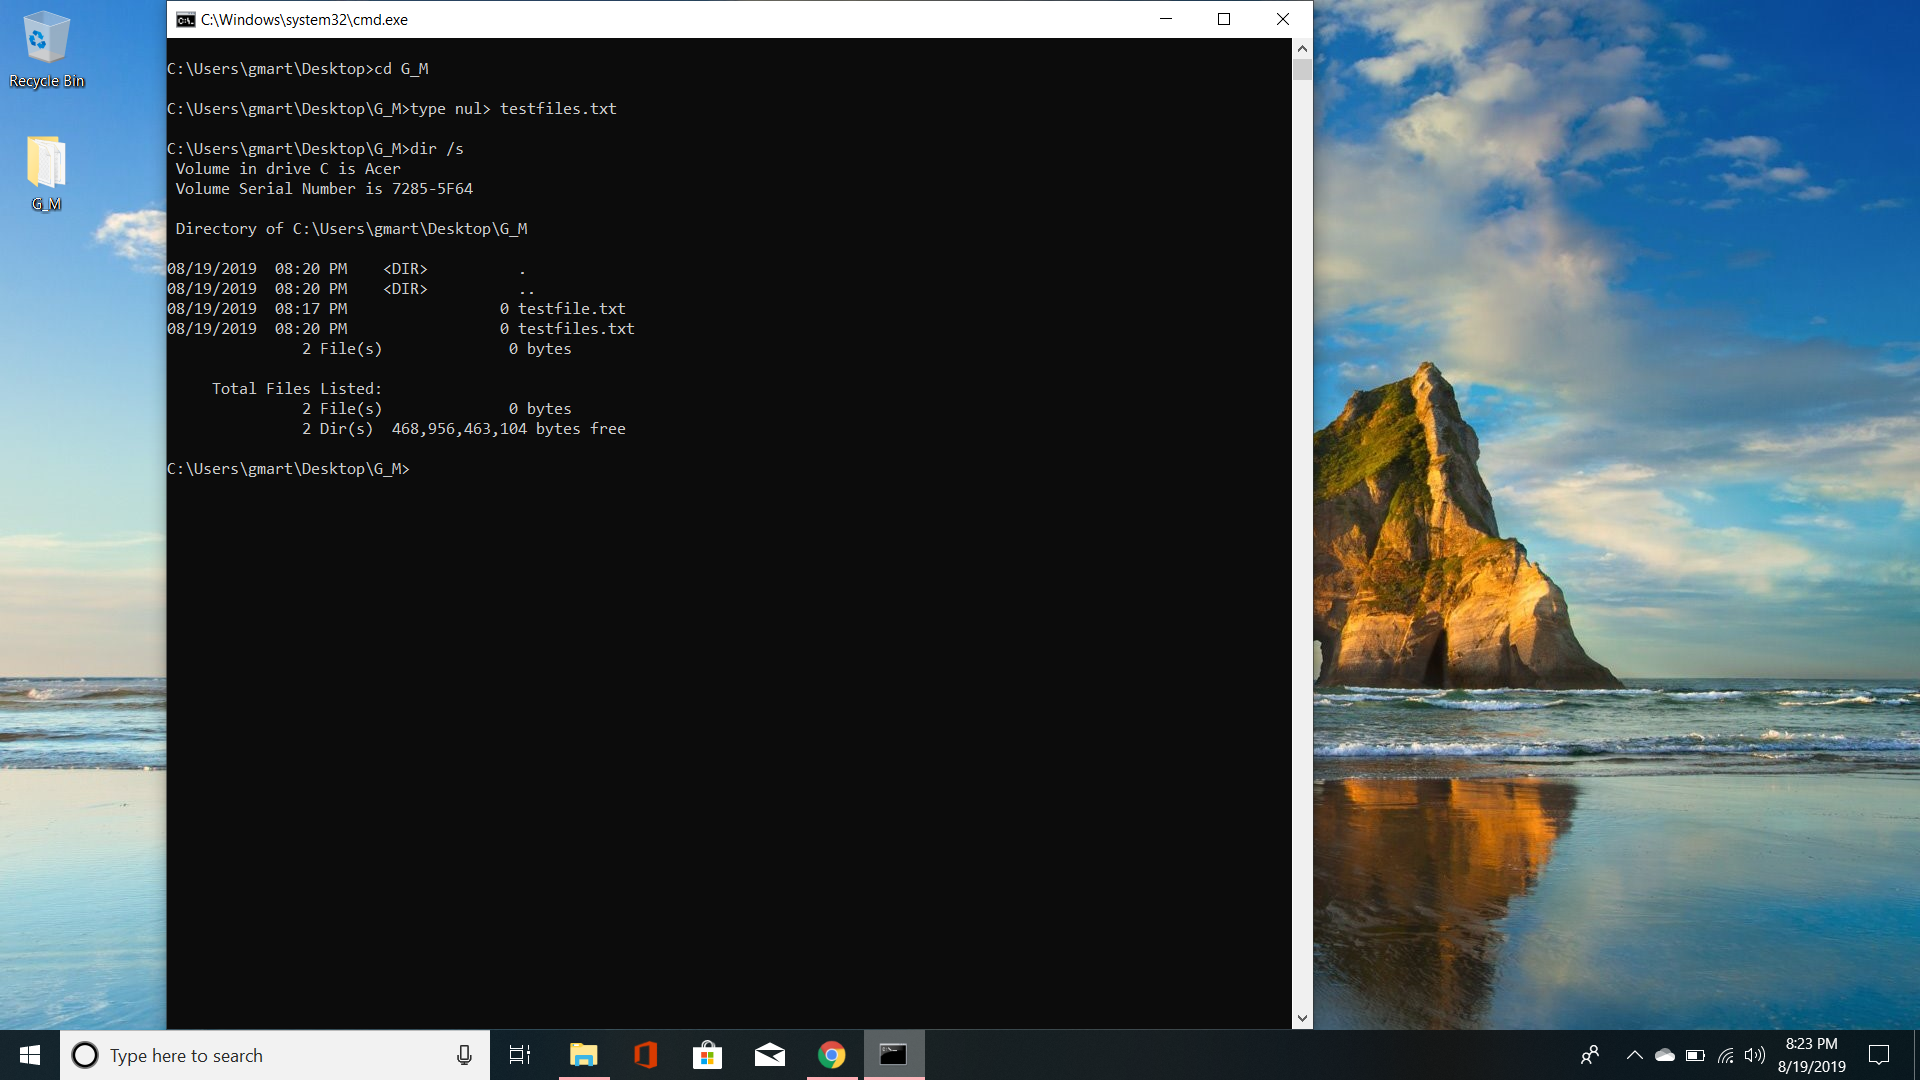Open the Mail app in taskbar
This screenshot has height=1080, width=1920.
pyautogui.click(x=769, y=1055)
